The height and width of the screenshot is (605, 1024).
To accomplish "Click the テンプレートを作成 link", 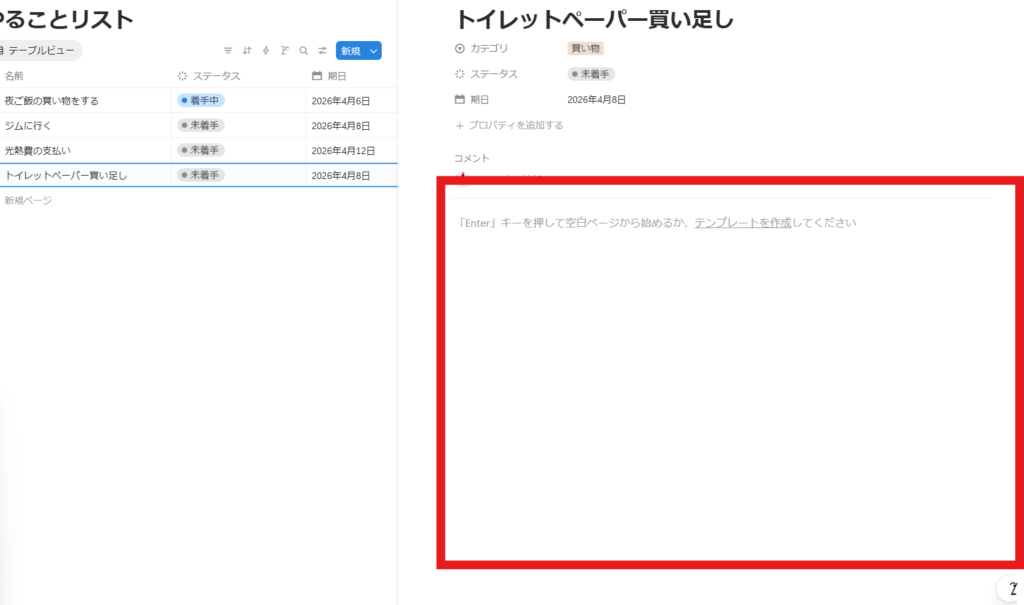I will tap(742, 223).
